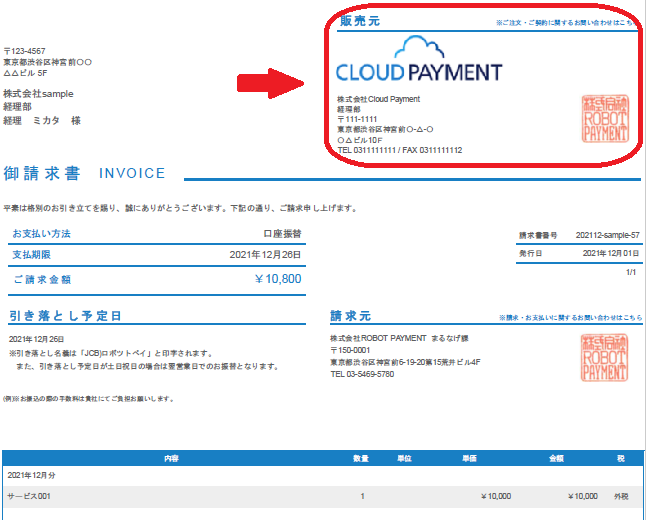Click the 発行日 label
This screenshot has width=646, height=520.
(x=530, y=253)
